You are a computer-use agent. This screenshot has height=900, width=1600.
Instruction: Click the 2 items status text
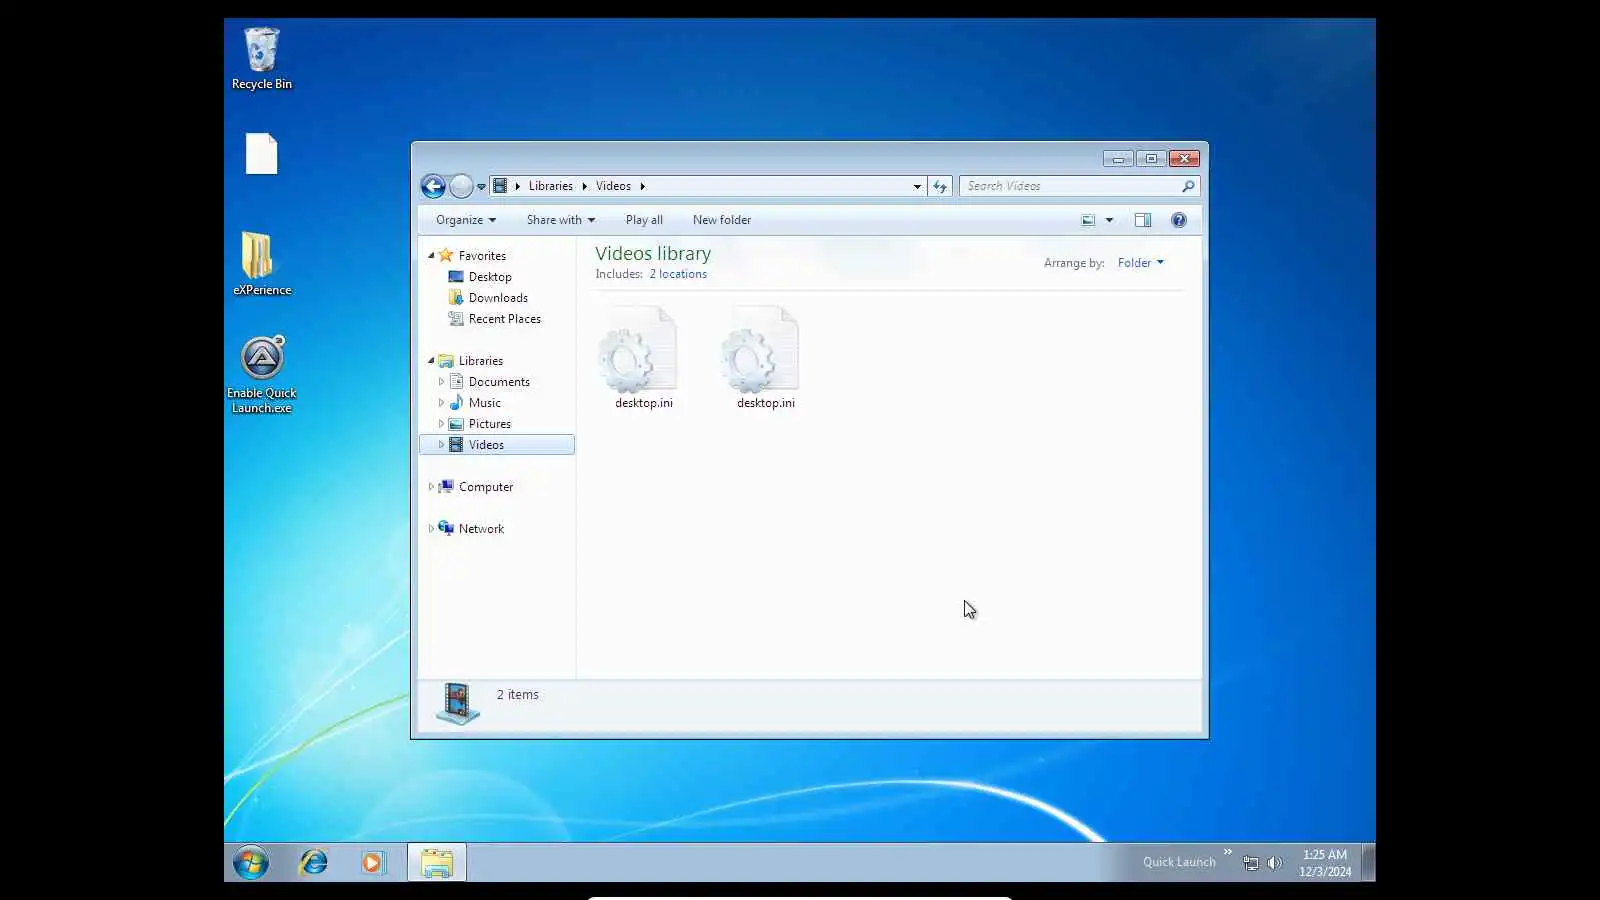[518, 695]
